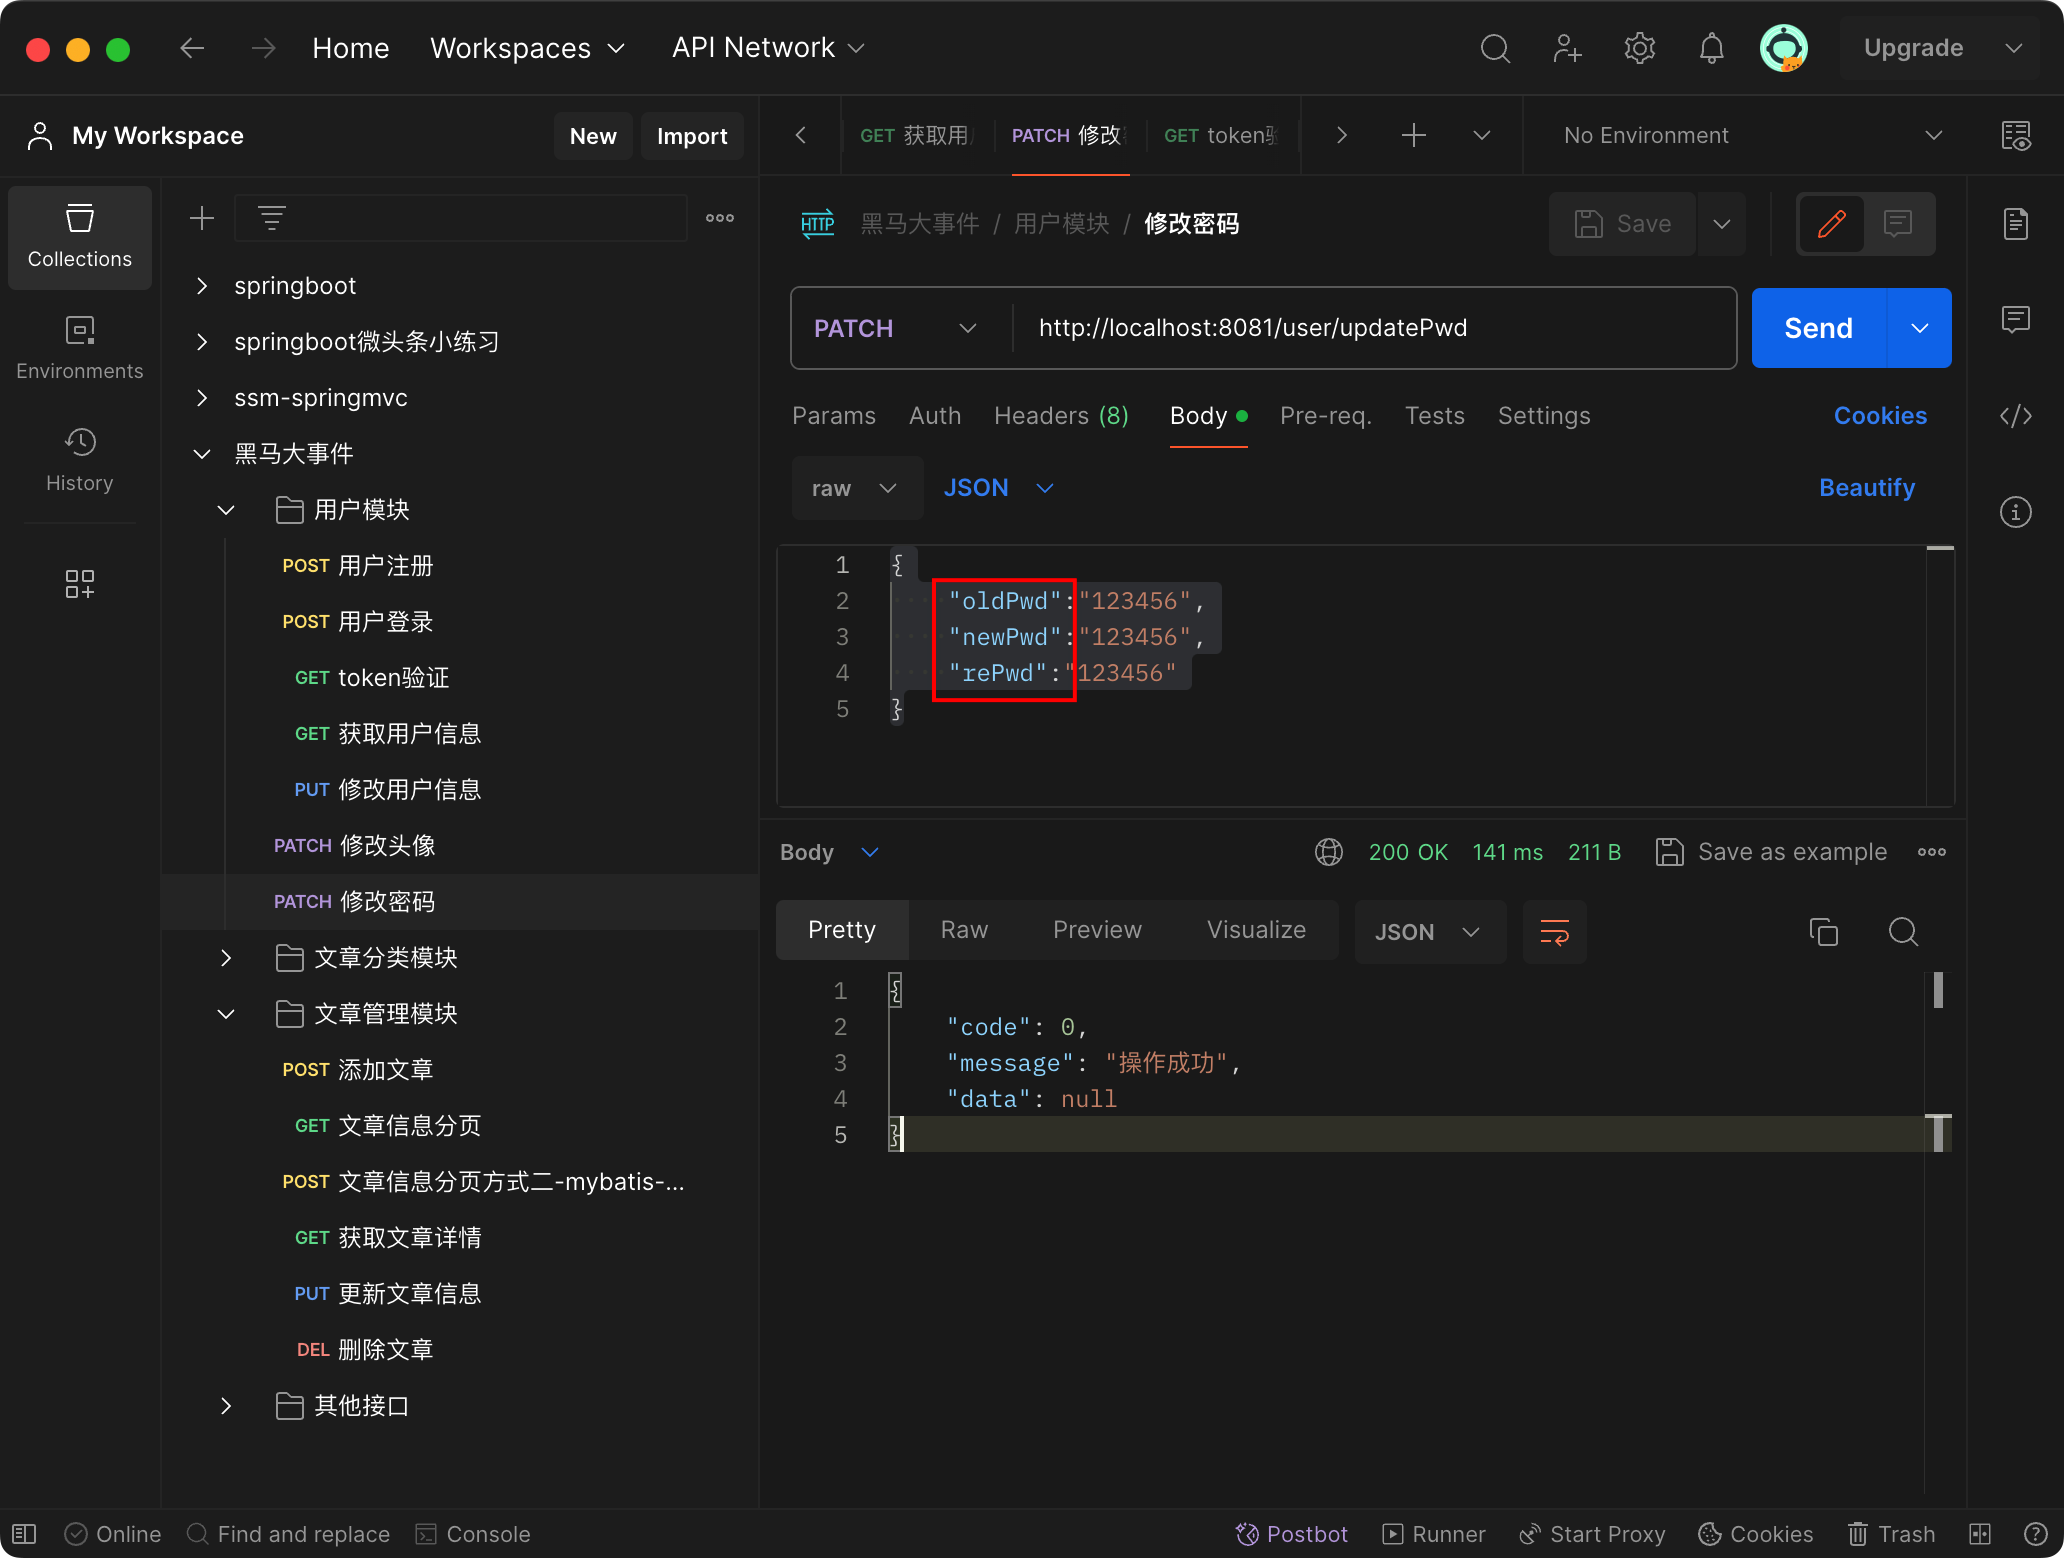Start the Collection Runner
Screen dimensions: 2064x1558
[1434, 1533]
